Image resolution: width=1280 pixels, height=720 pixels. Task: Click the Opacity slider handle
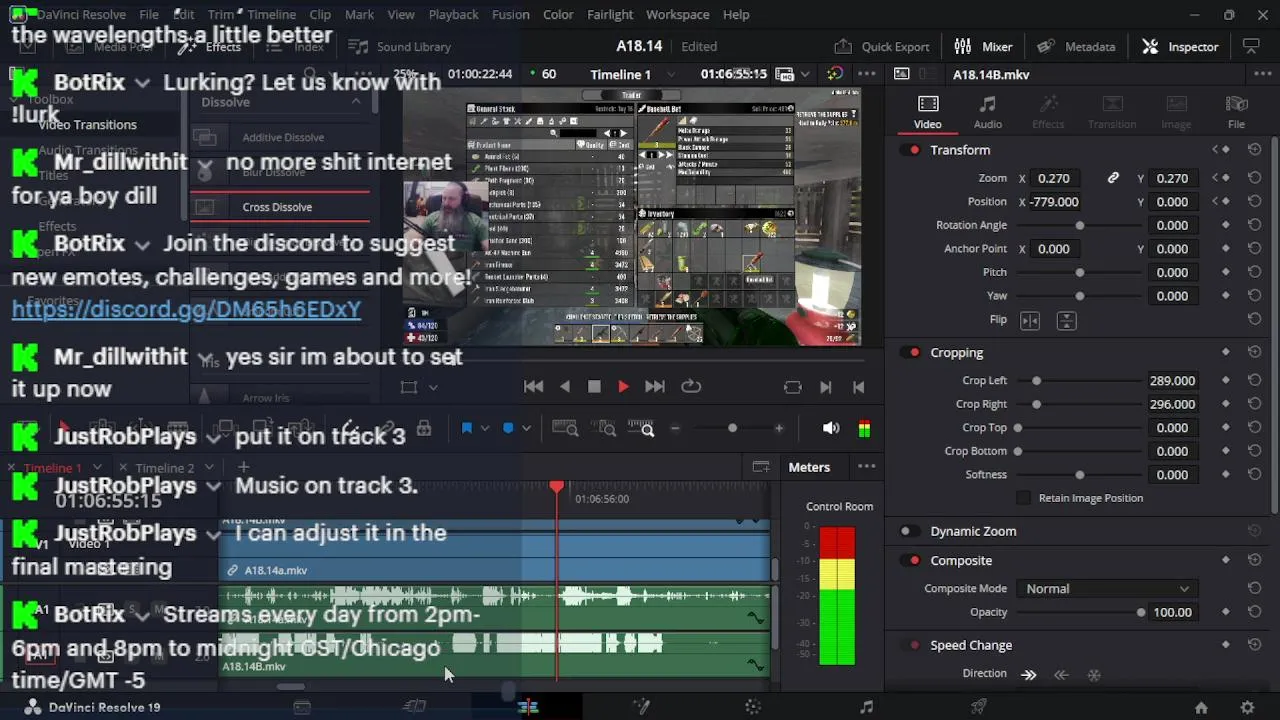pyautogui.click(x=1141, y=612)
